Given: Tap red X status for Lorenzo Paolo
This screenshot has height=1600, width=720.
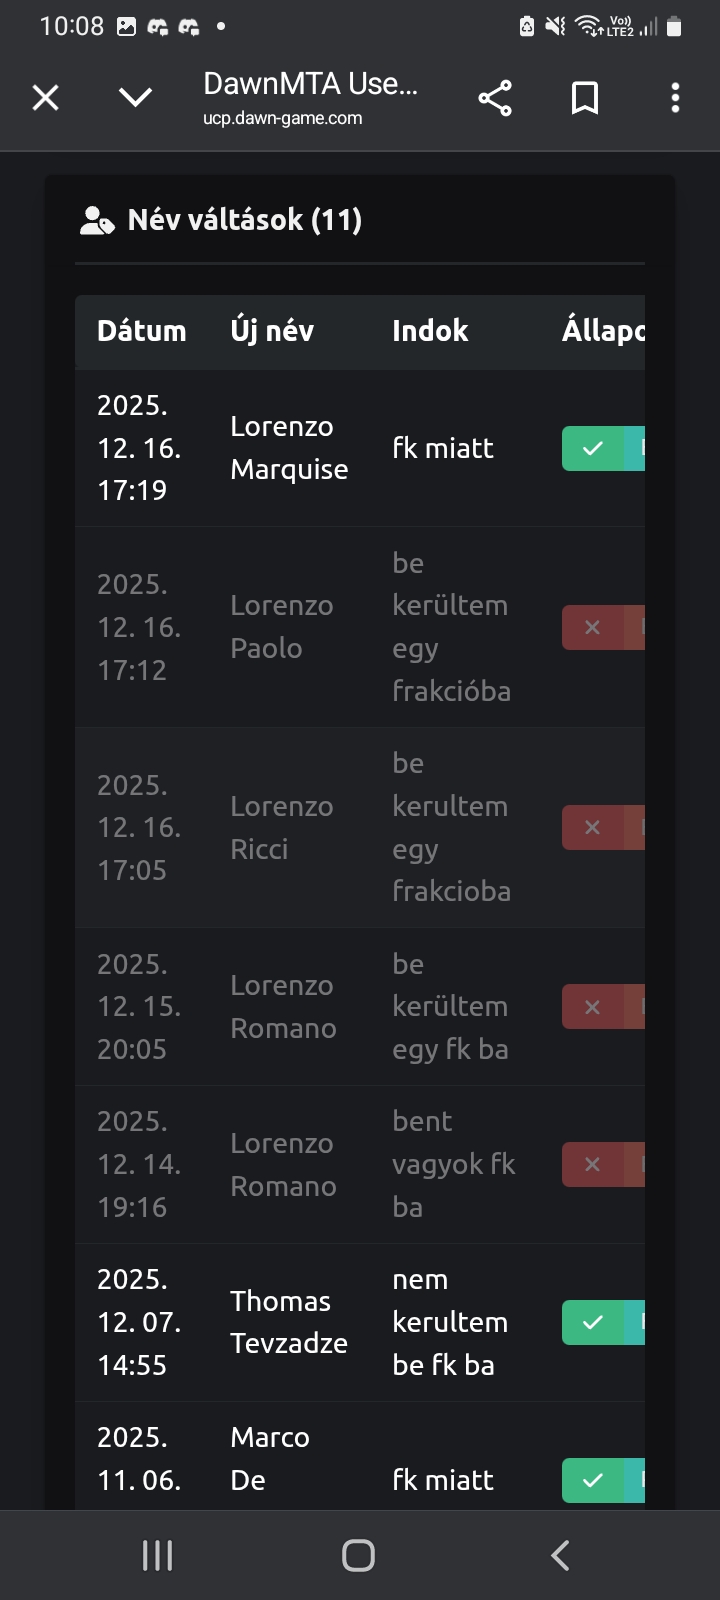Looking at the screenshot, I should coord(593,627).
